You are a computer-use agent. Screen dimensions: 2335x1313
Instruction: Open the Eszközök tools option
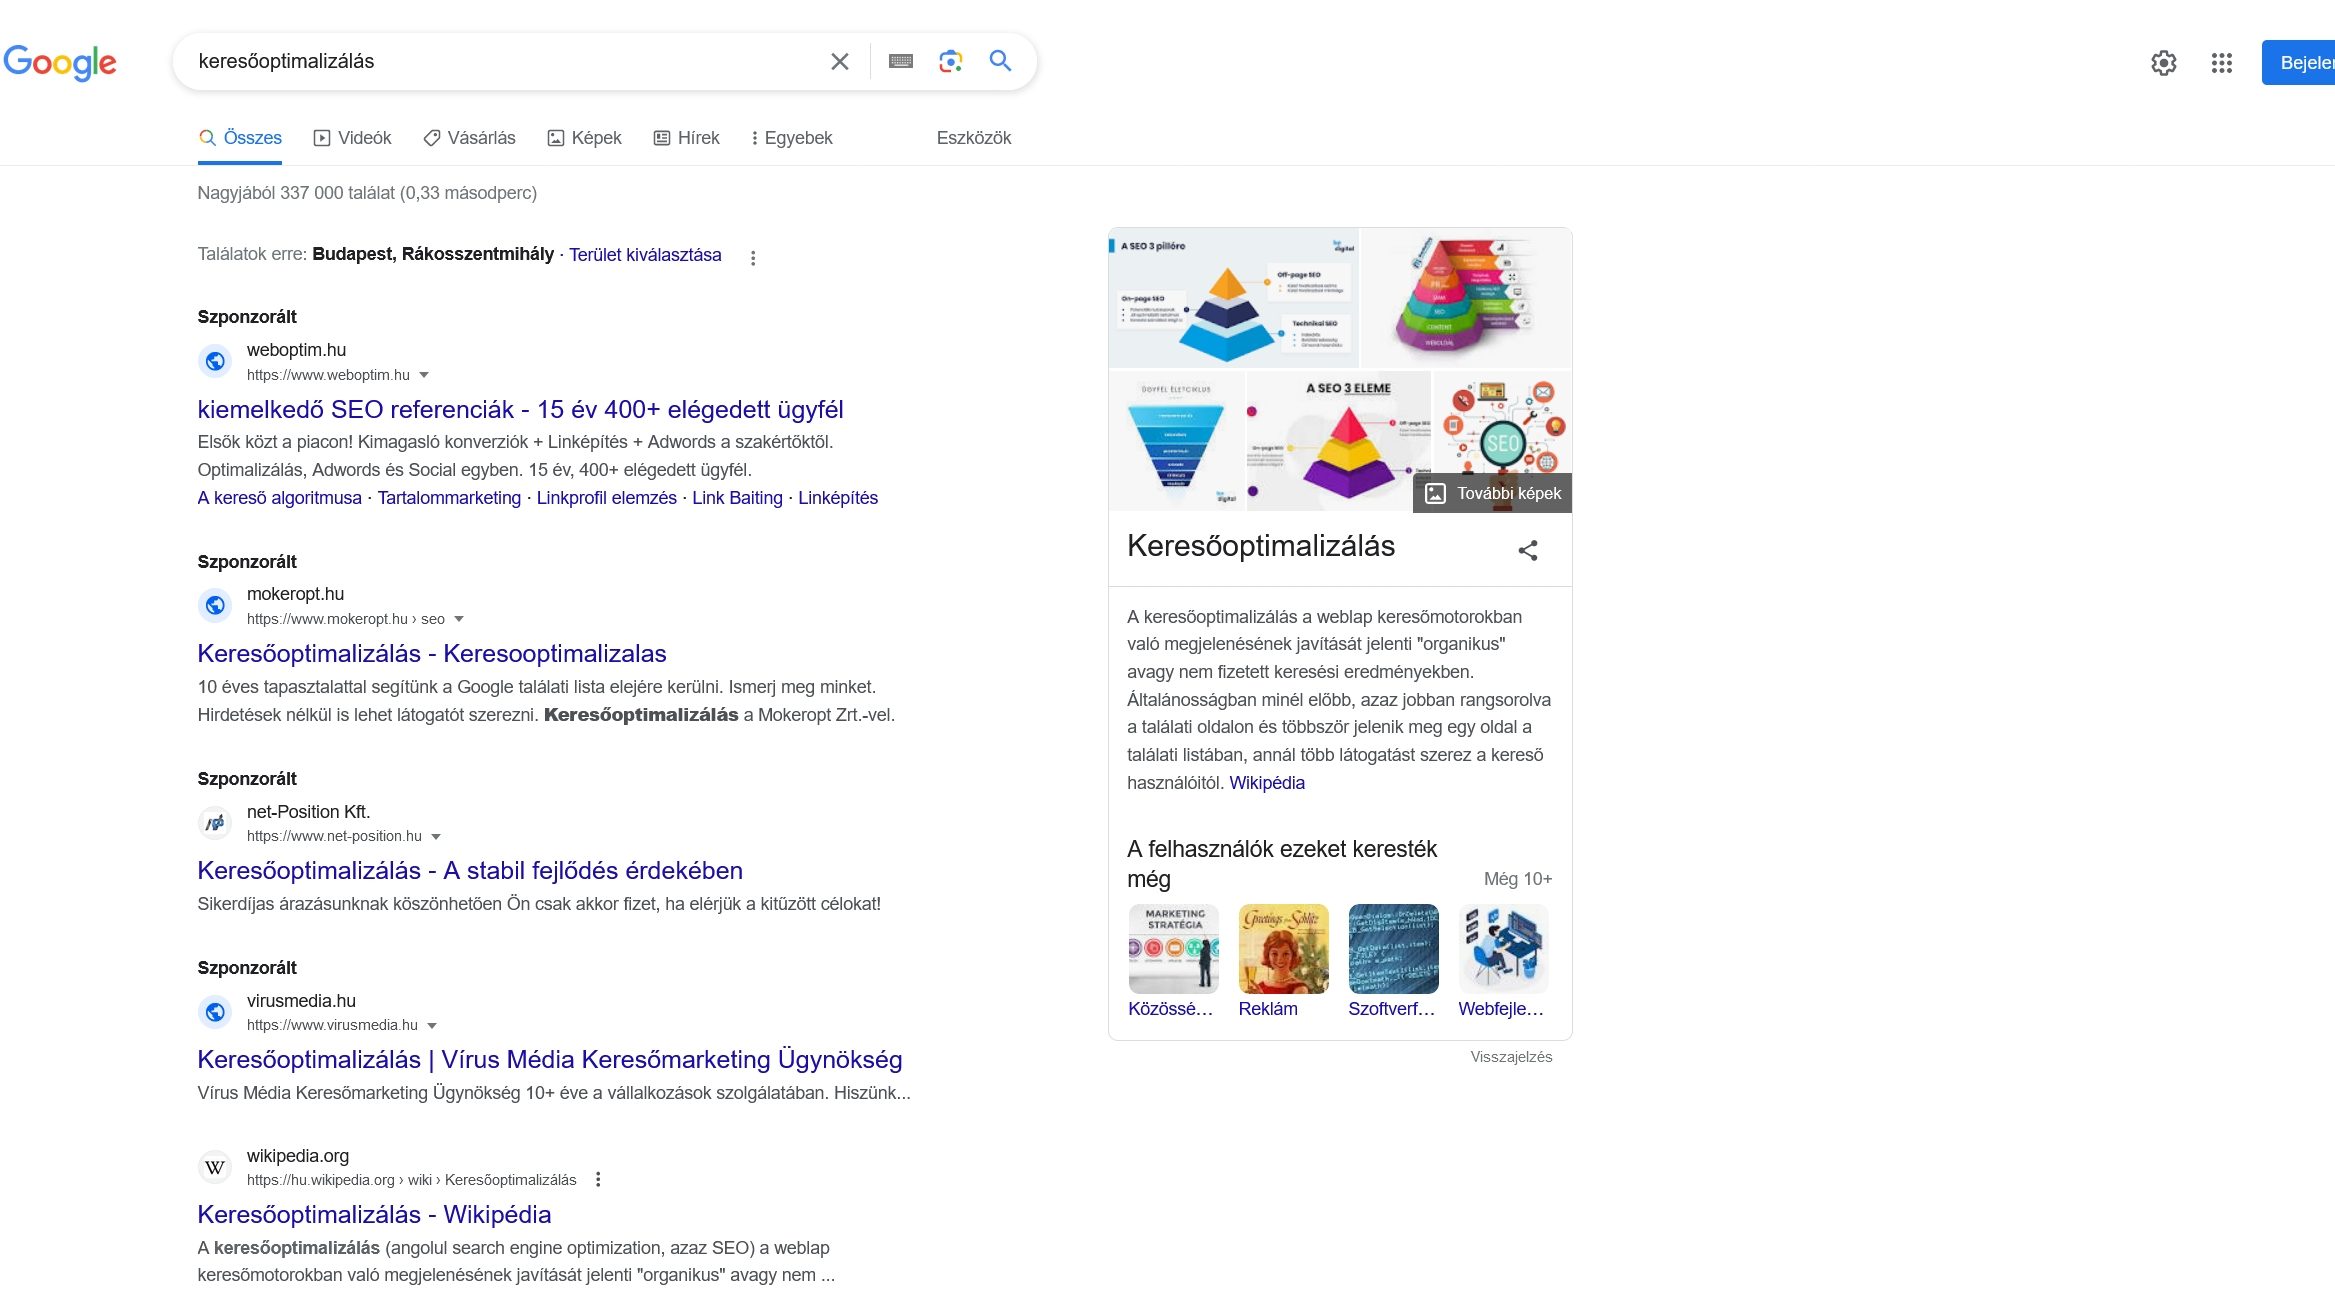(x=974, y=138)
